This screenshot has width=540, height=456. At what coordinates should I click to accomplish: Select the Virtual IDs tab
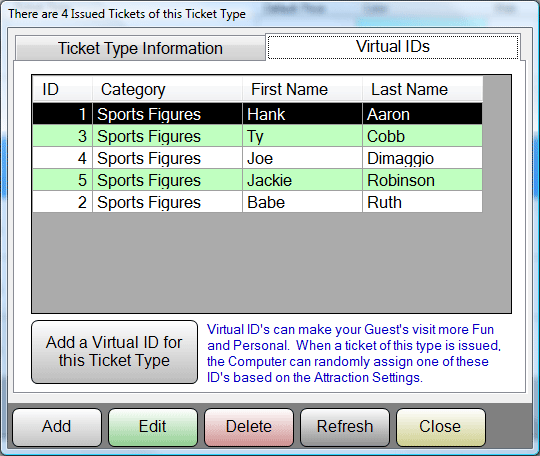point(393,46)
